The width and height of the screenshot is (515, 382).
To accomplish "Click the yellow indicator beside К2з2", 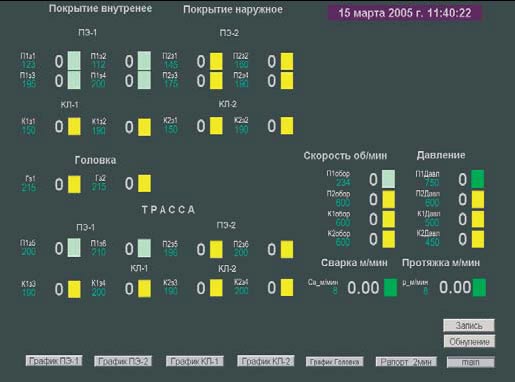I will coord(287,126).
